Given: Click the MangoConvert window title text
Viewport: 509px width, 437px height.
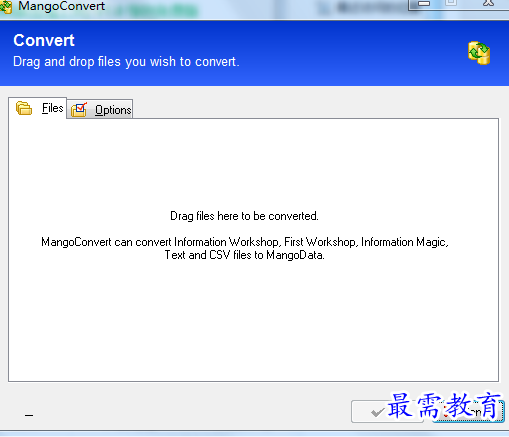Looking at the screenshot, I should click(x=61, y=6).
